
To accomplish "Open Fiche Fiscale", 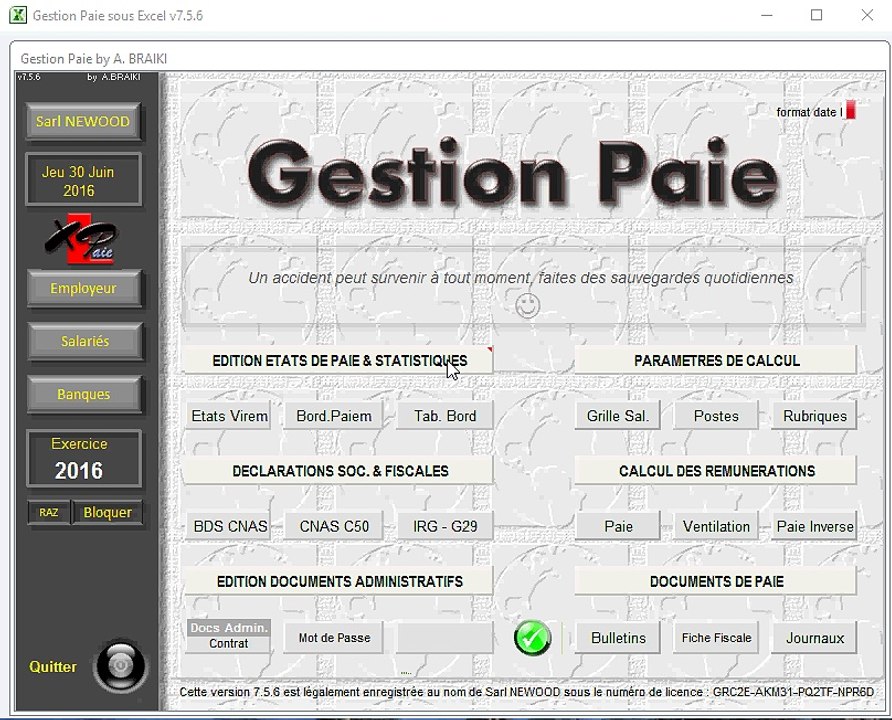I will pos(716,638).
